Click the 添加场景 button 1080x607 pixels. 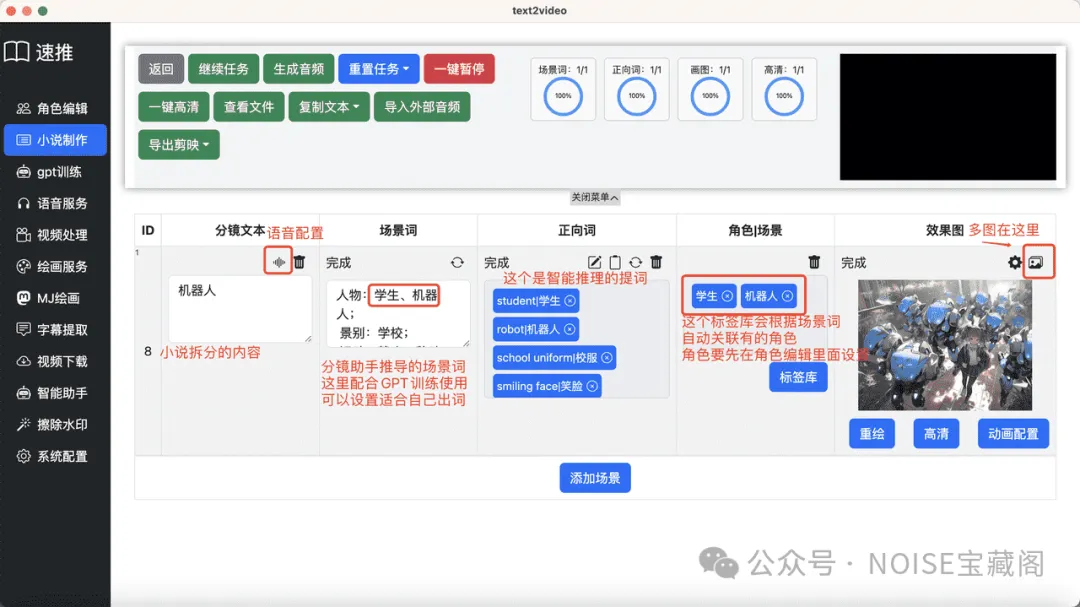tap(595, 477)
